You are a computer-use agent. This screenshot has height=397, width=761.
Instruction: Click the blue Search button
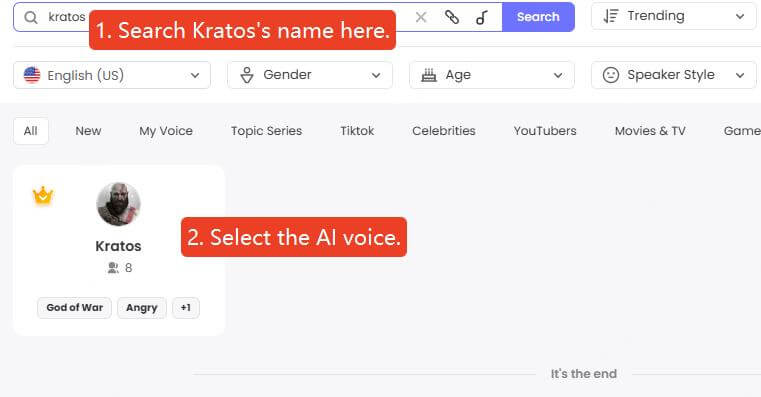[538, 17]
